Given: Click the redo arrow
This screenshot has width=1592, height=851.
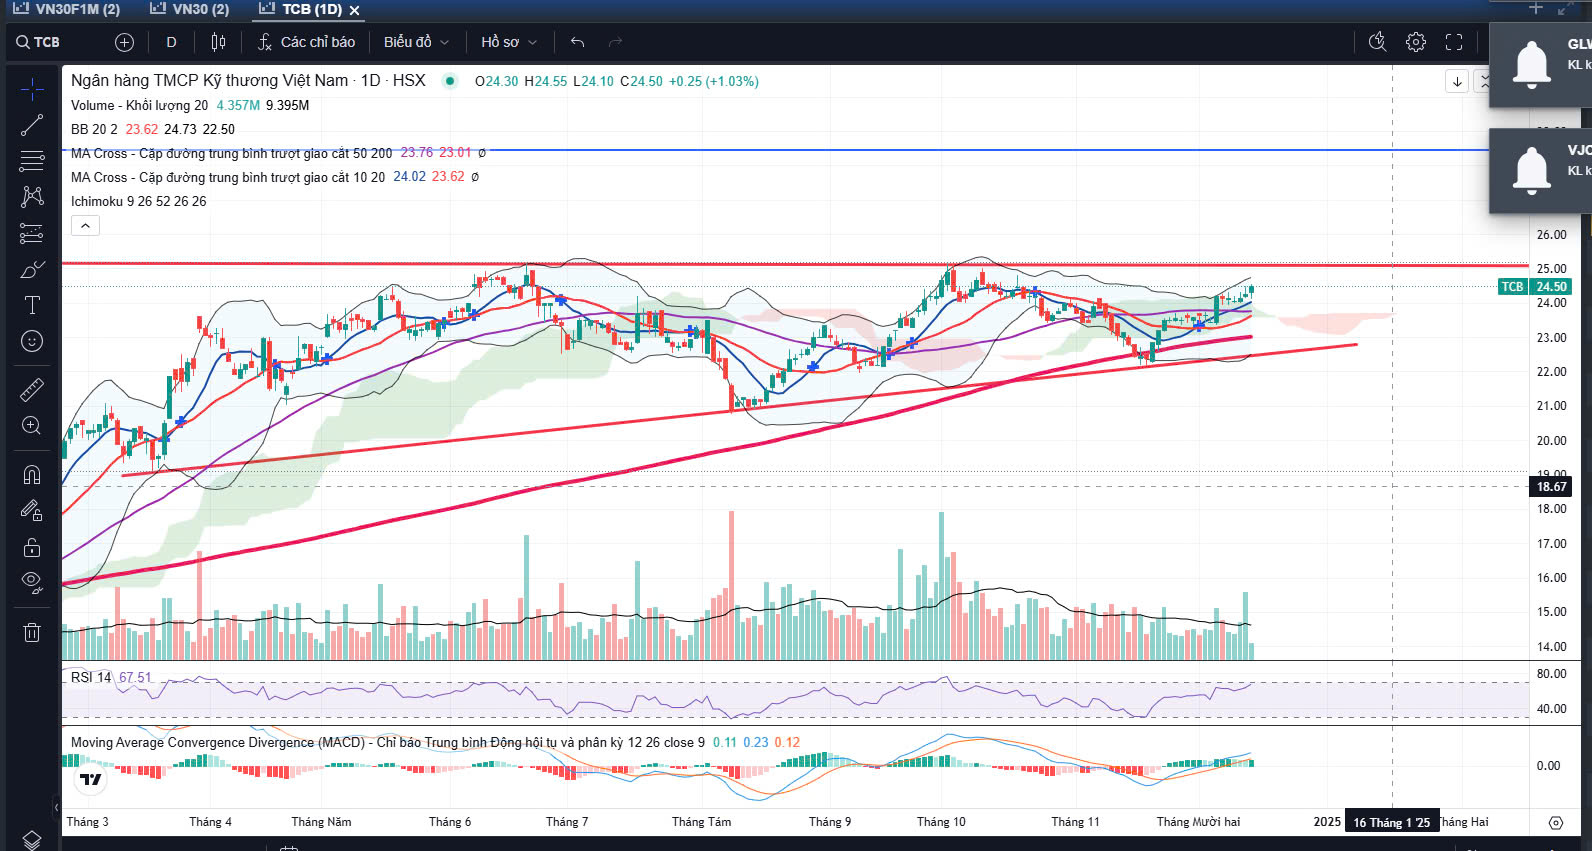Looking at the screenshot, I should [615, 42].
